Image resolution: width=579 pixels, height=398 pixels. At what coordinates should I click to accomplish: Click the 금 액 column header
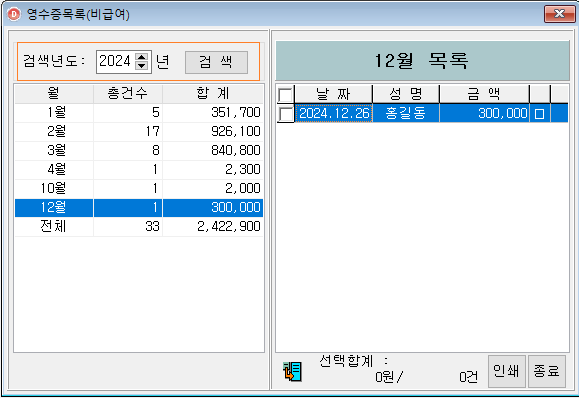(x=484, y=94)
